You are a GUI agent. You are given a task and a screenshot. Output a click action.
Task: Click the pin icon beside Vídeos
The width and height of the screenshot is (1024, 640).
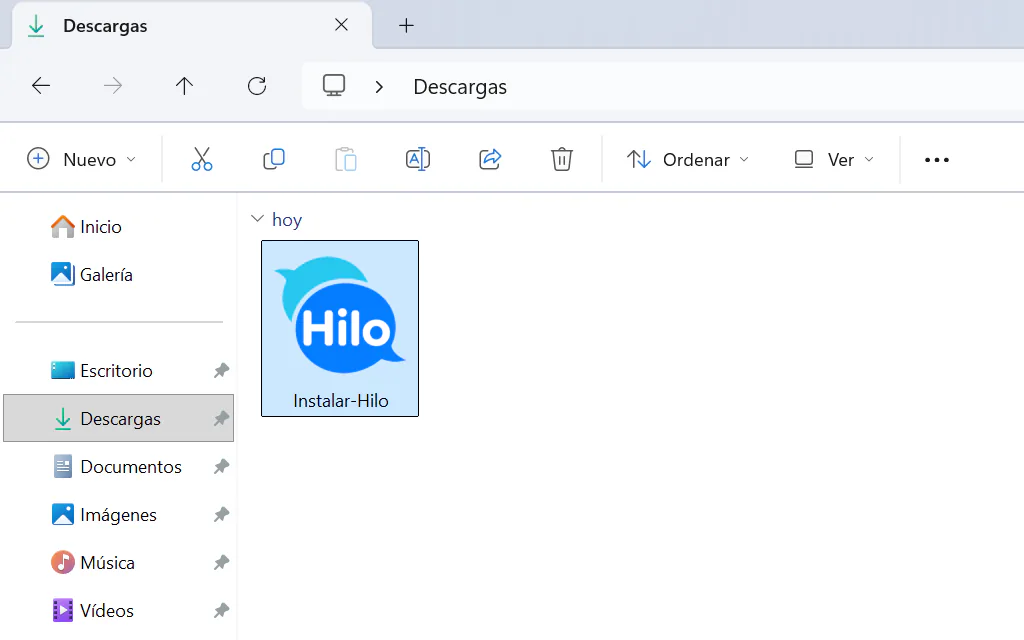pos(221,611)
